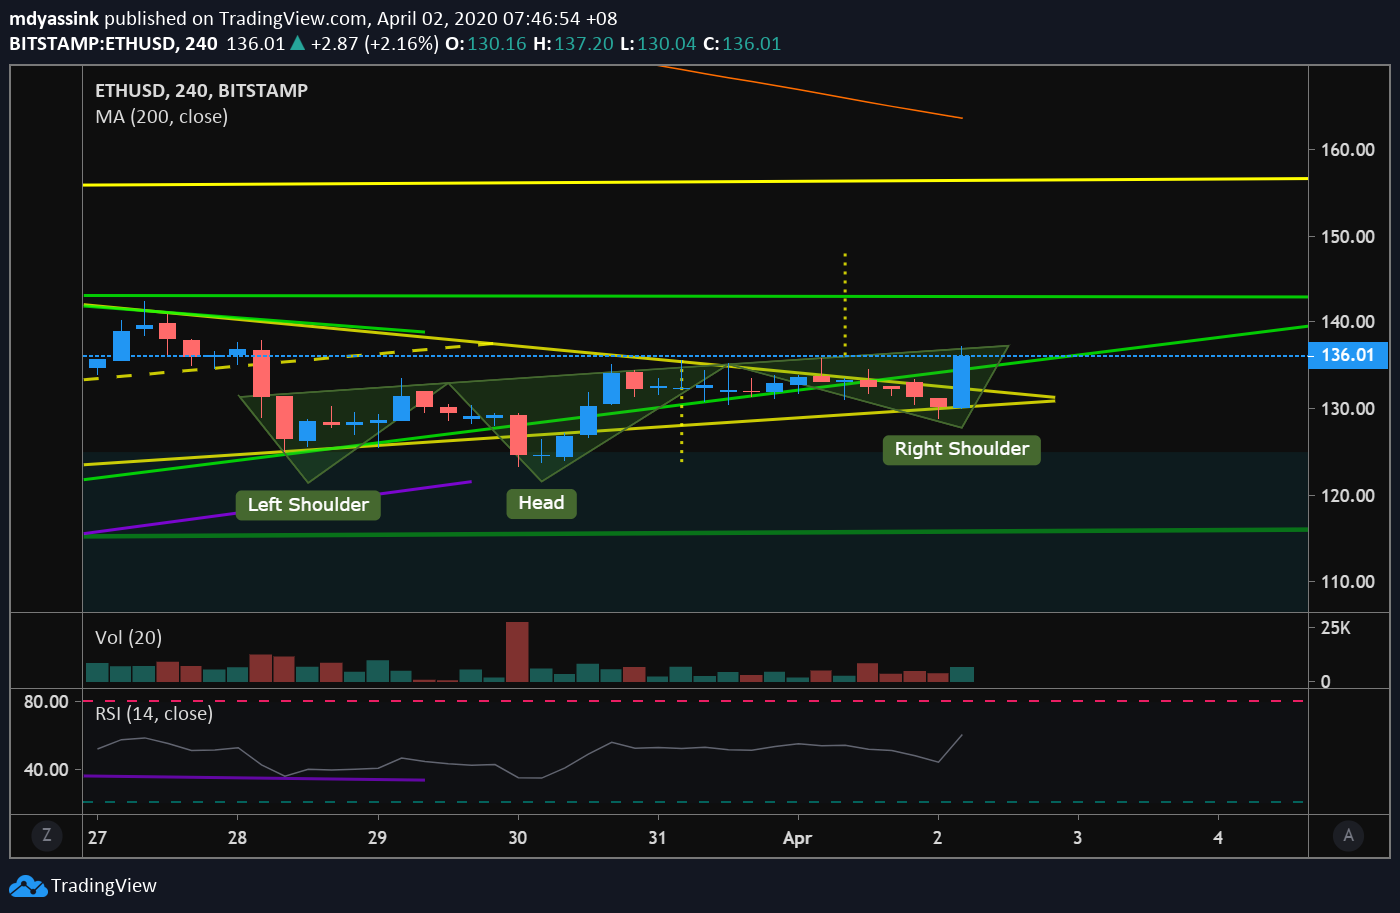Click the Apr date label on time axis

coord(797,838)
